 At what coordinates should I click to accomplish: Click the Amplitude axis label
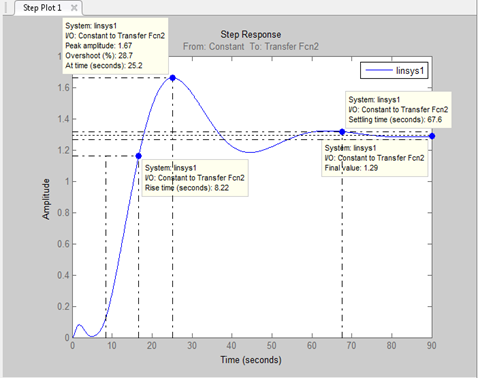tap(46, 199)
